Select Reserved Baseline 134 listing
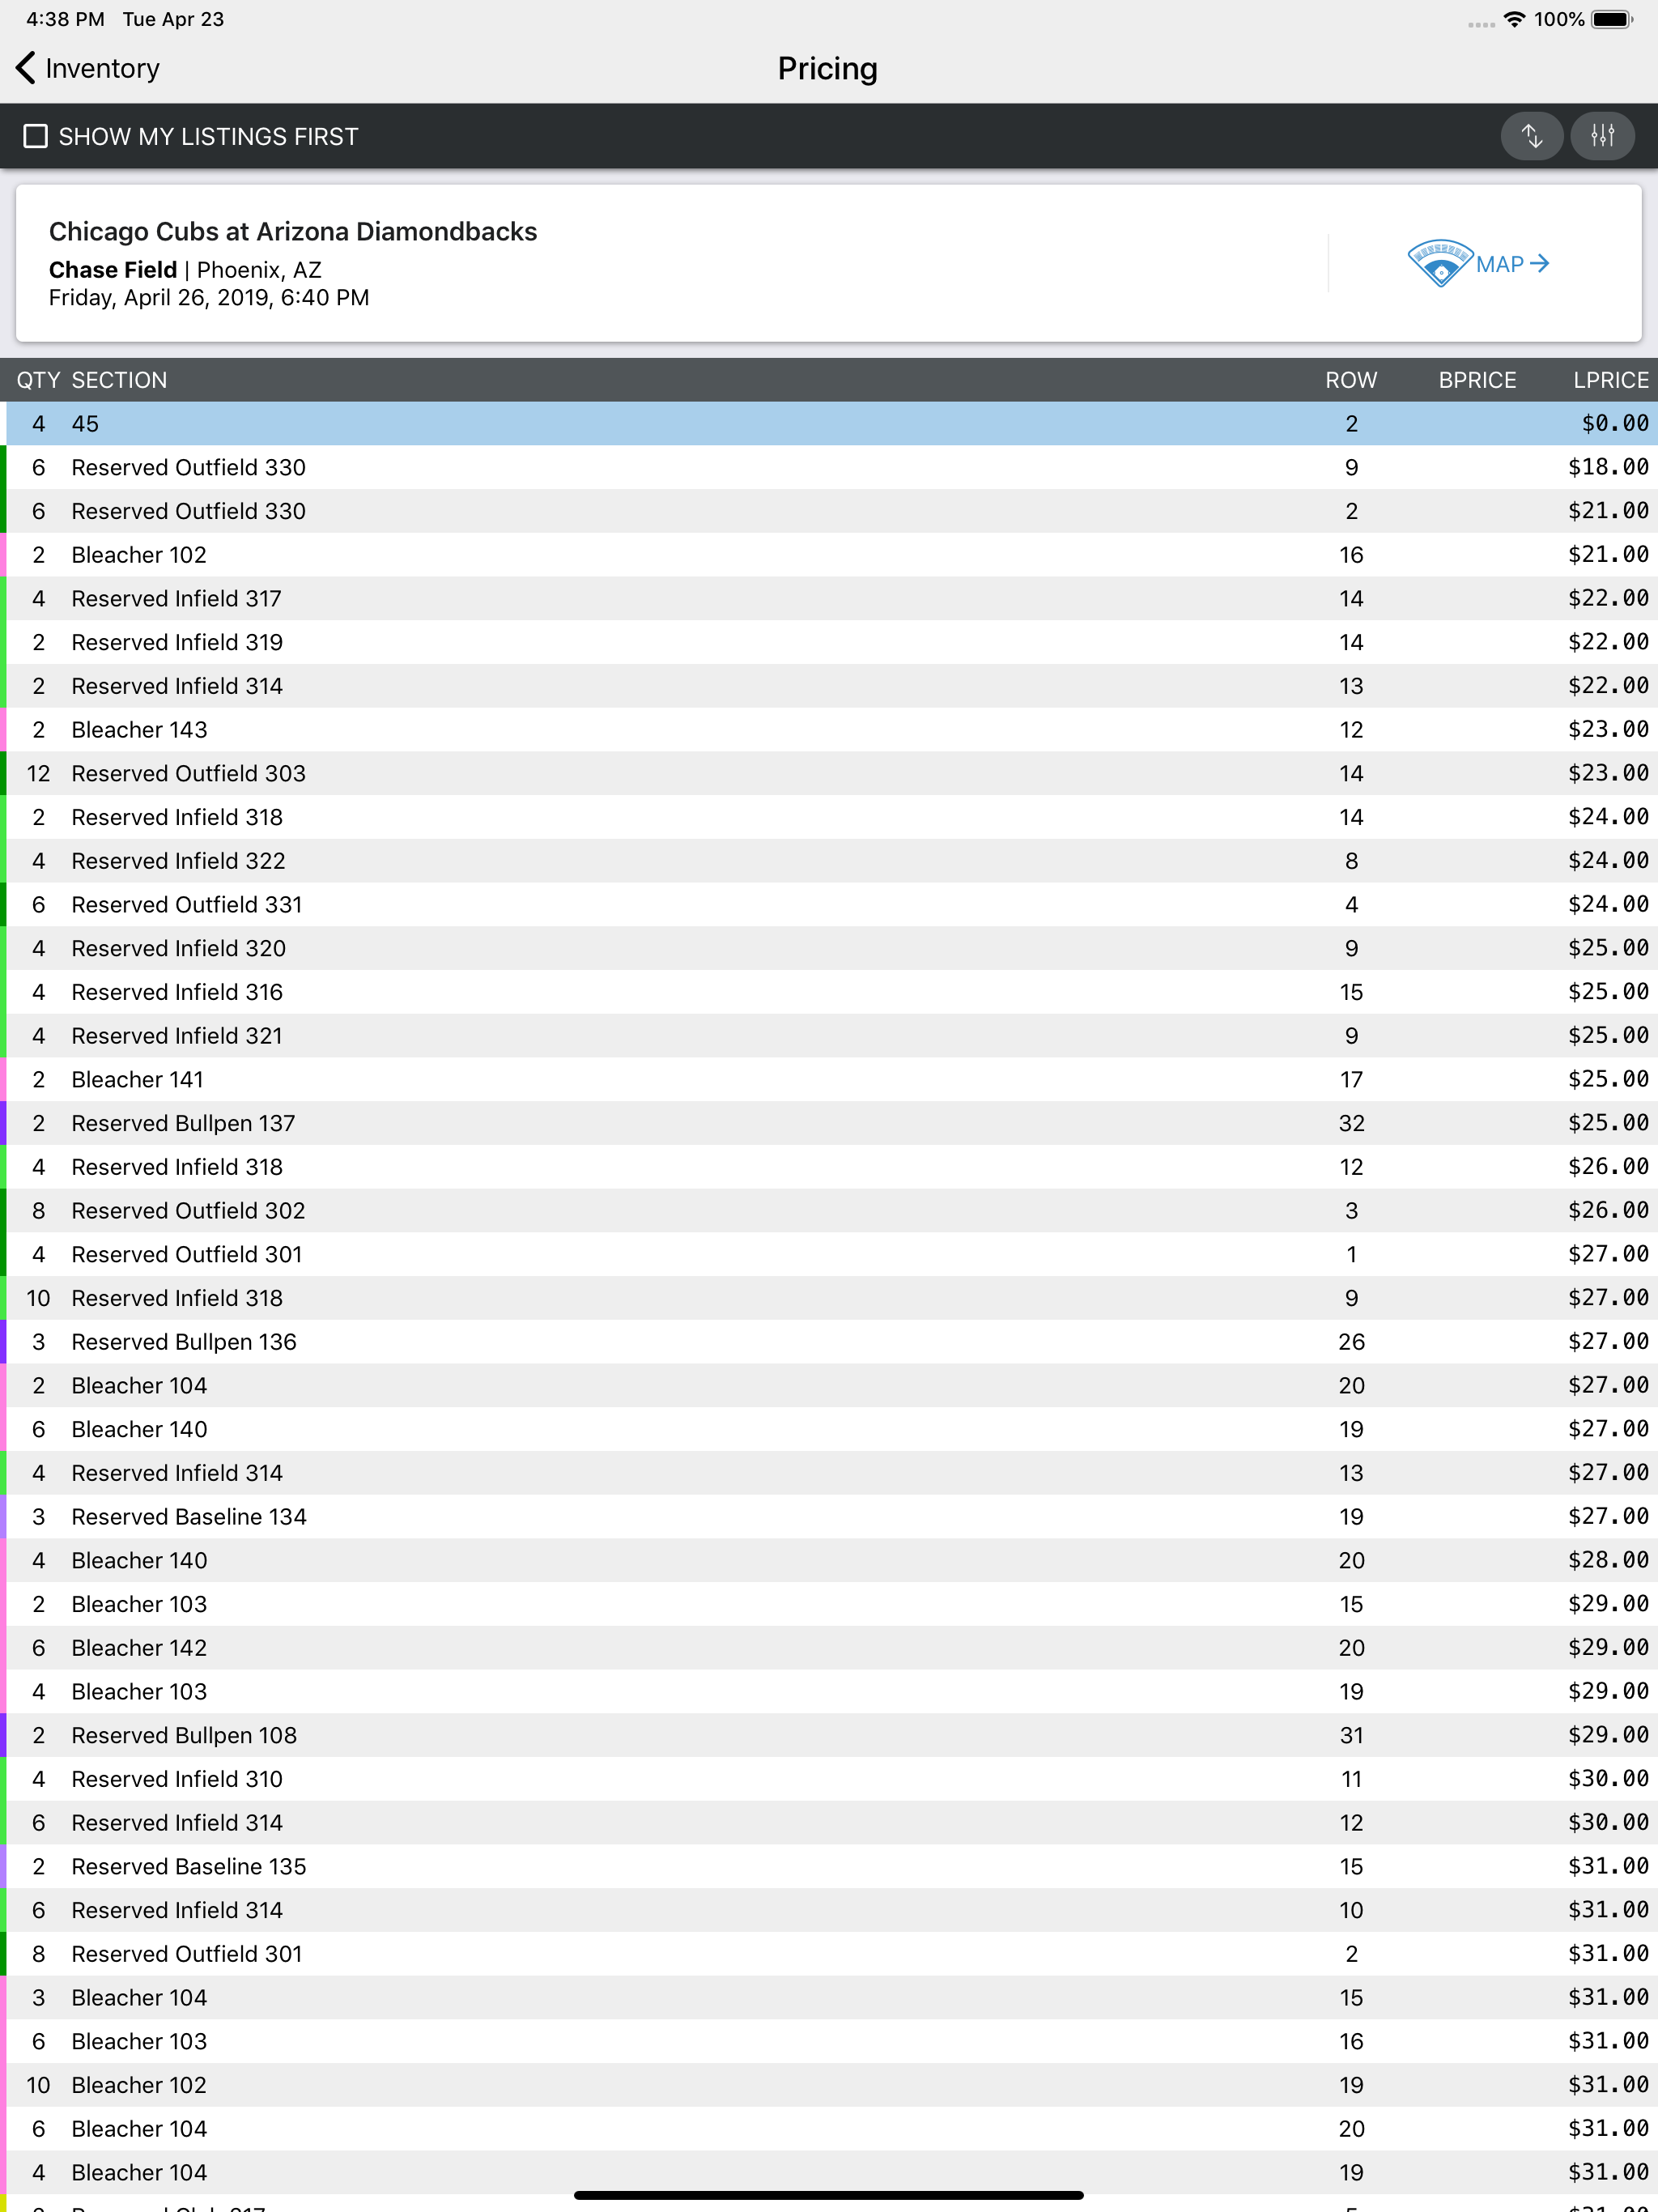Image resolution: width=1658 pixels, height=2212 pixels. coord(829,1517)
